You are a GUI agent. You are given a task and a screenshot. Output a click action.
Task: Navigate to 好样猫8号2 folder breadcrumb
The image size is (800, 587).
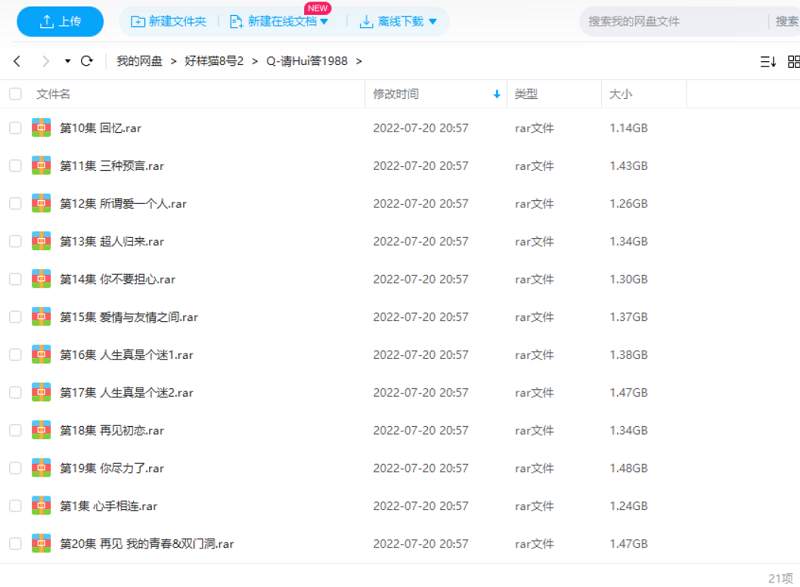pos(214,61)
